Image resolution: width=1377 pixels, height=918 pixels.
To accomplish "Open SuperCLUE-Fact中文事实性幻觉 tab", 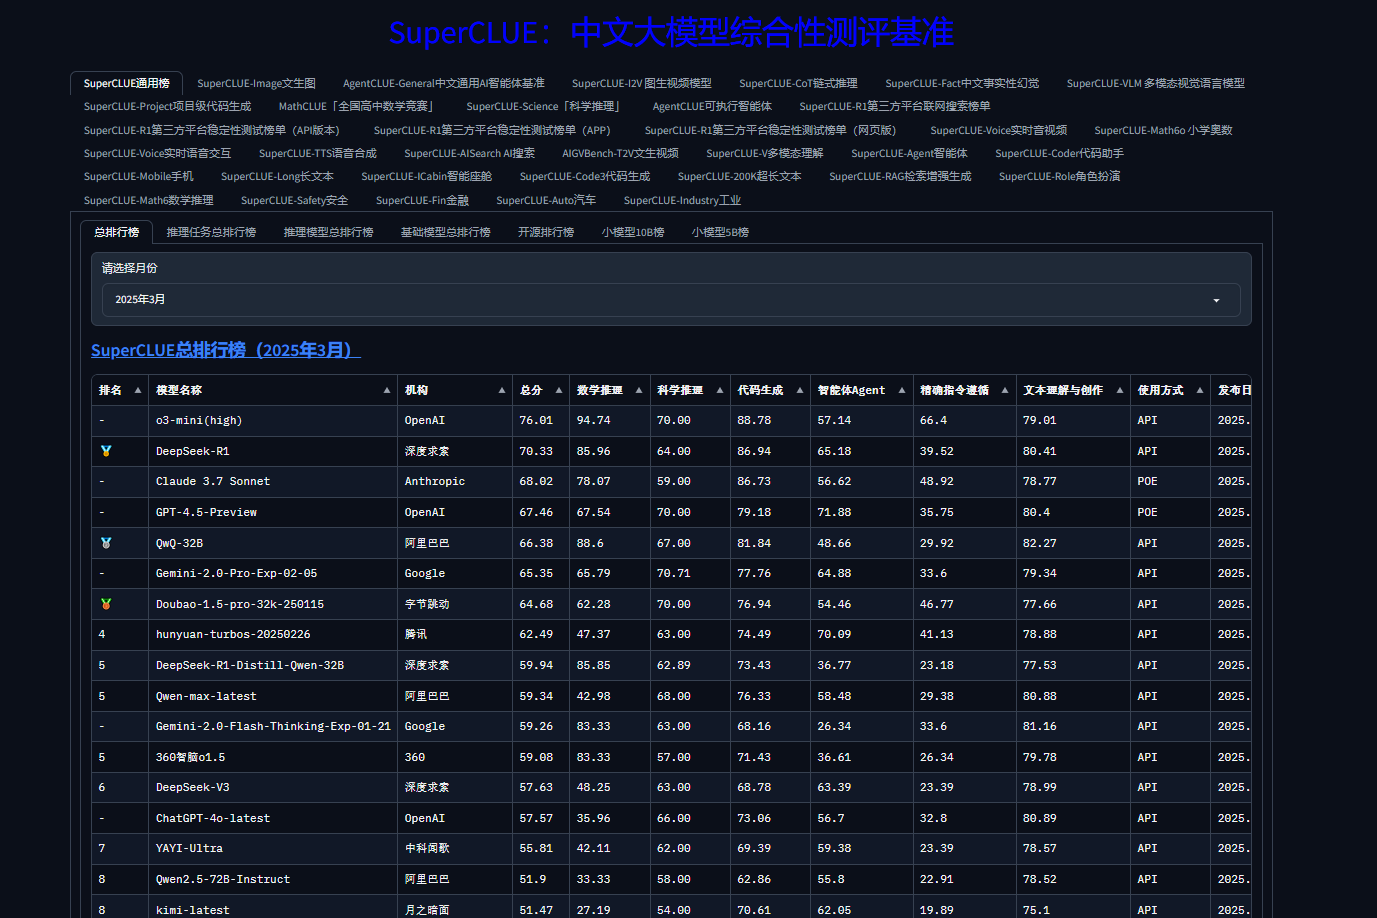I will pyautogui.click(x=962, y=83).
